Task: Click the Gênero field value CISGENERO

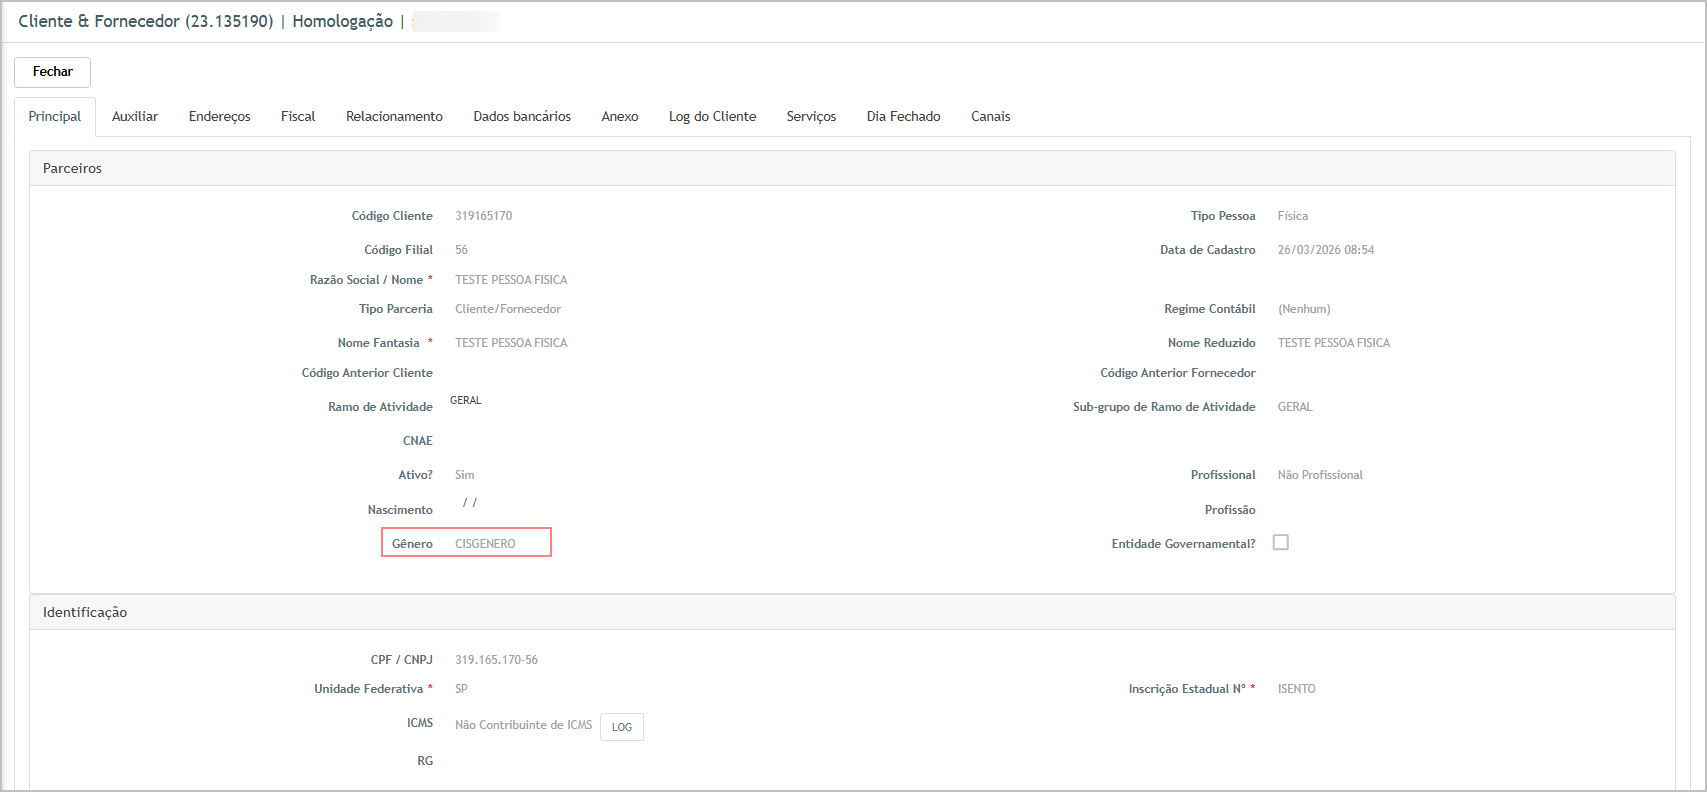Action: [x=486, y=544]
